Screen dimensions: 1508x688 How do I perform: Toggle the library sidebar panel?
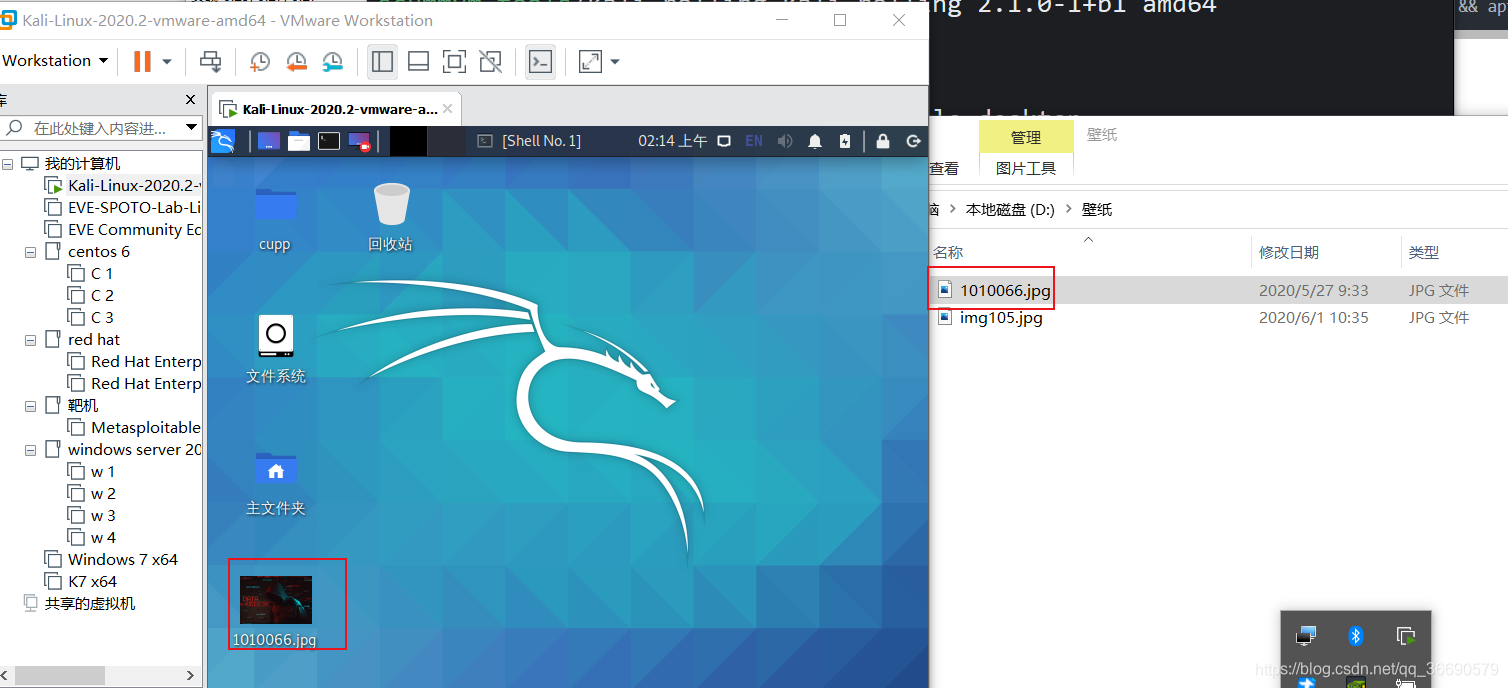[381, 61]
